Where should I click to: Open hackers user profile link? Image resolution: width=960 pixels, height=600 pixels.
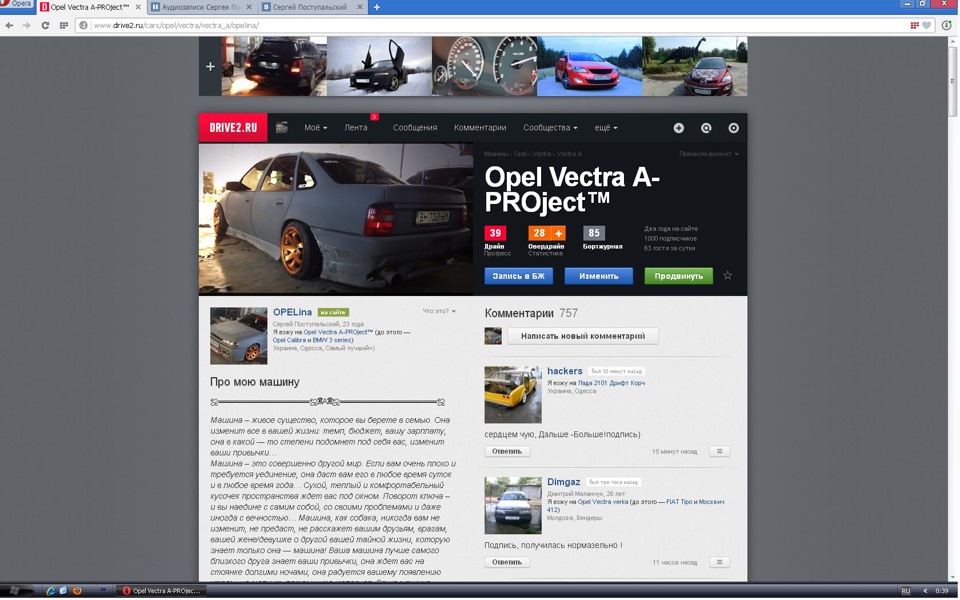click(564, 371)
